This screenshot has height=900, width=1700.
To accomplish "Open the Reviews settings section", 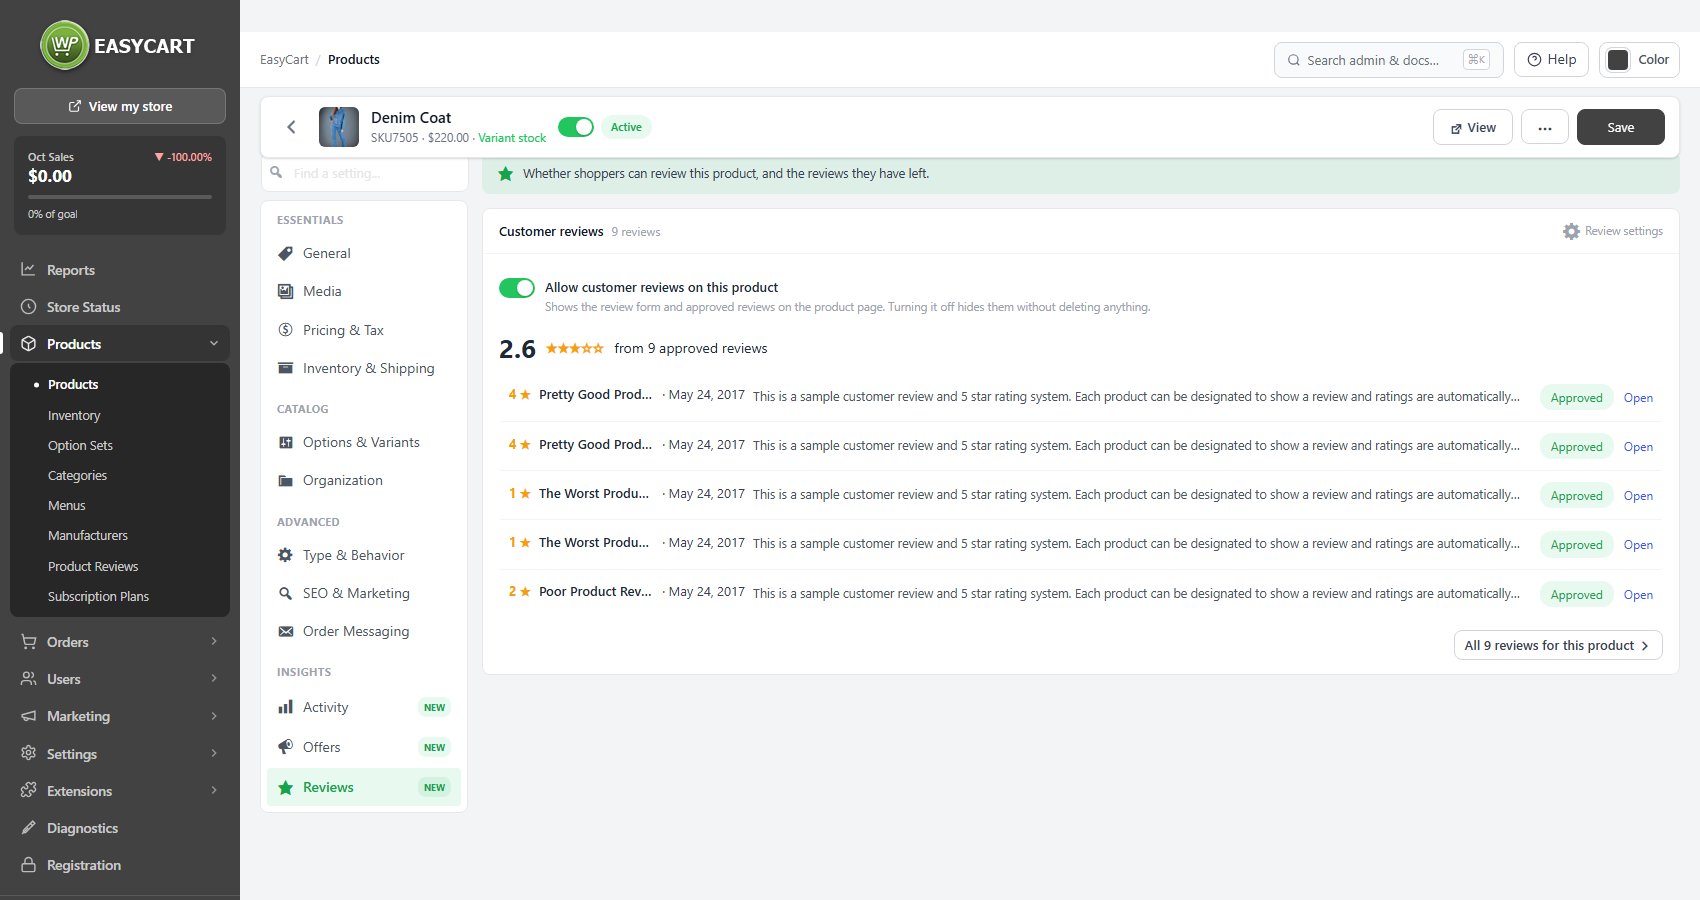I will (x=364, y=787).
